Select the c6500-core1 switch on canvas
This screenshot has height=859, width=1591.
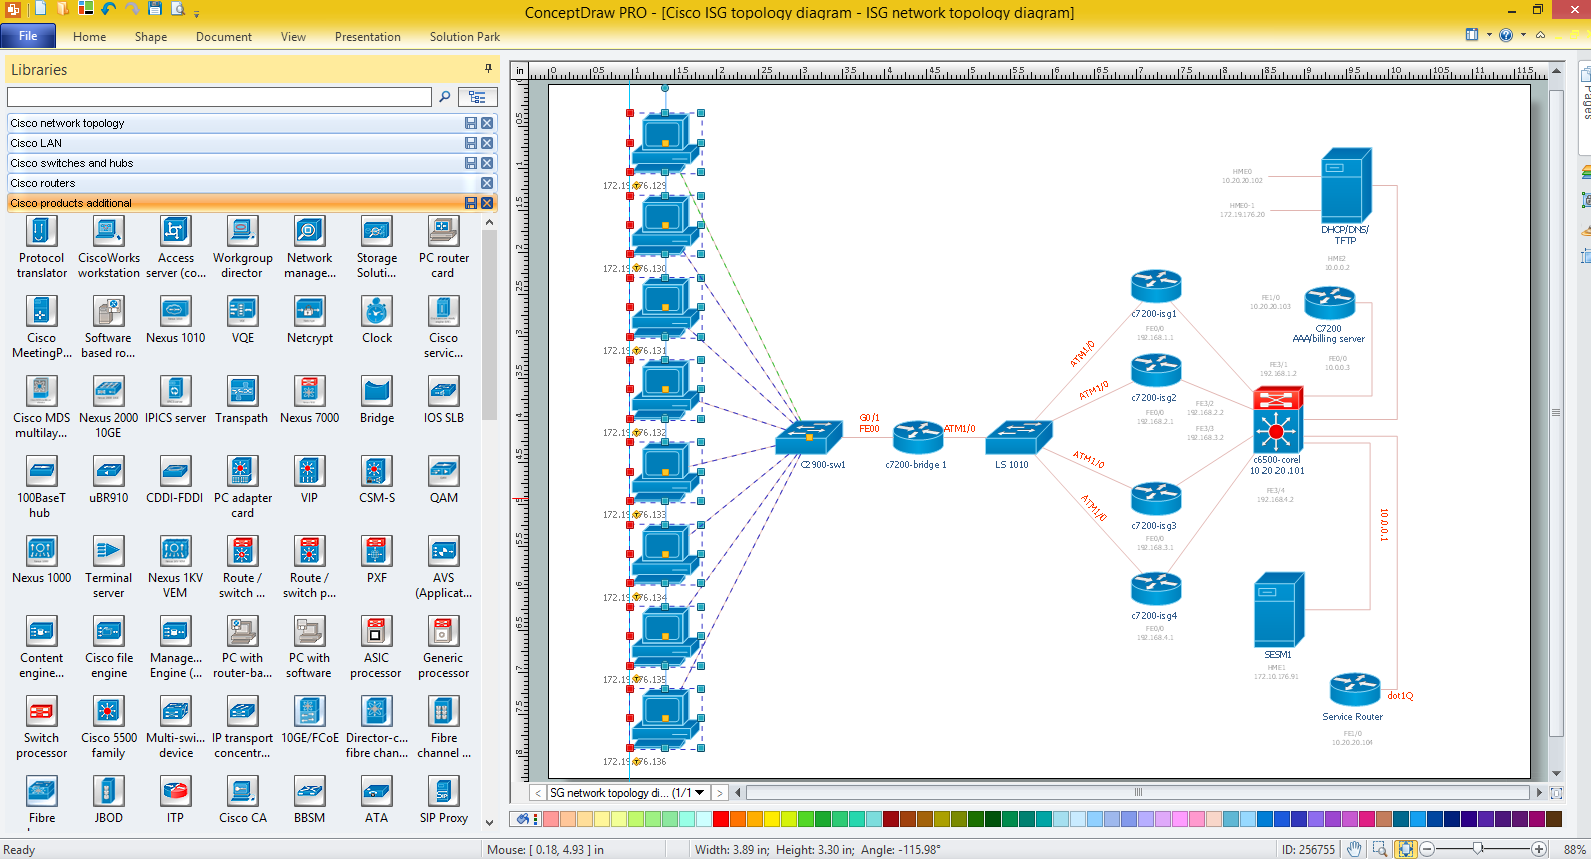[1277, 421]
